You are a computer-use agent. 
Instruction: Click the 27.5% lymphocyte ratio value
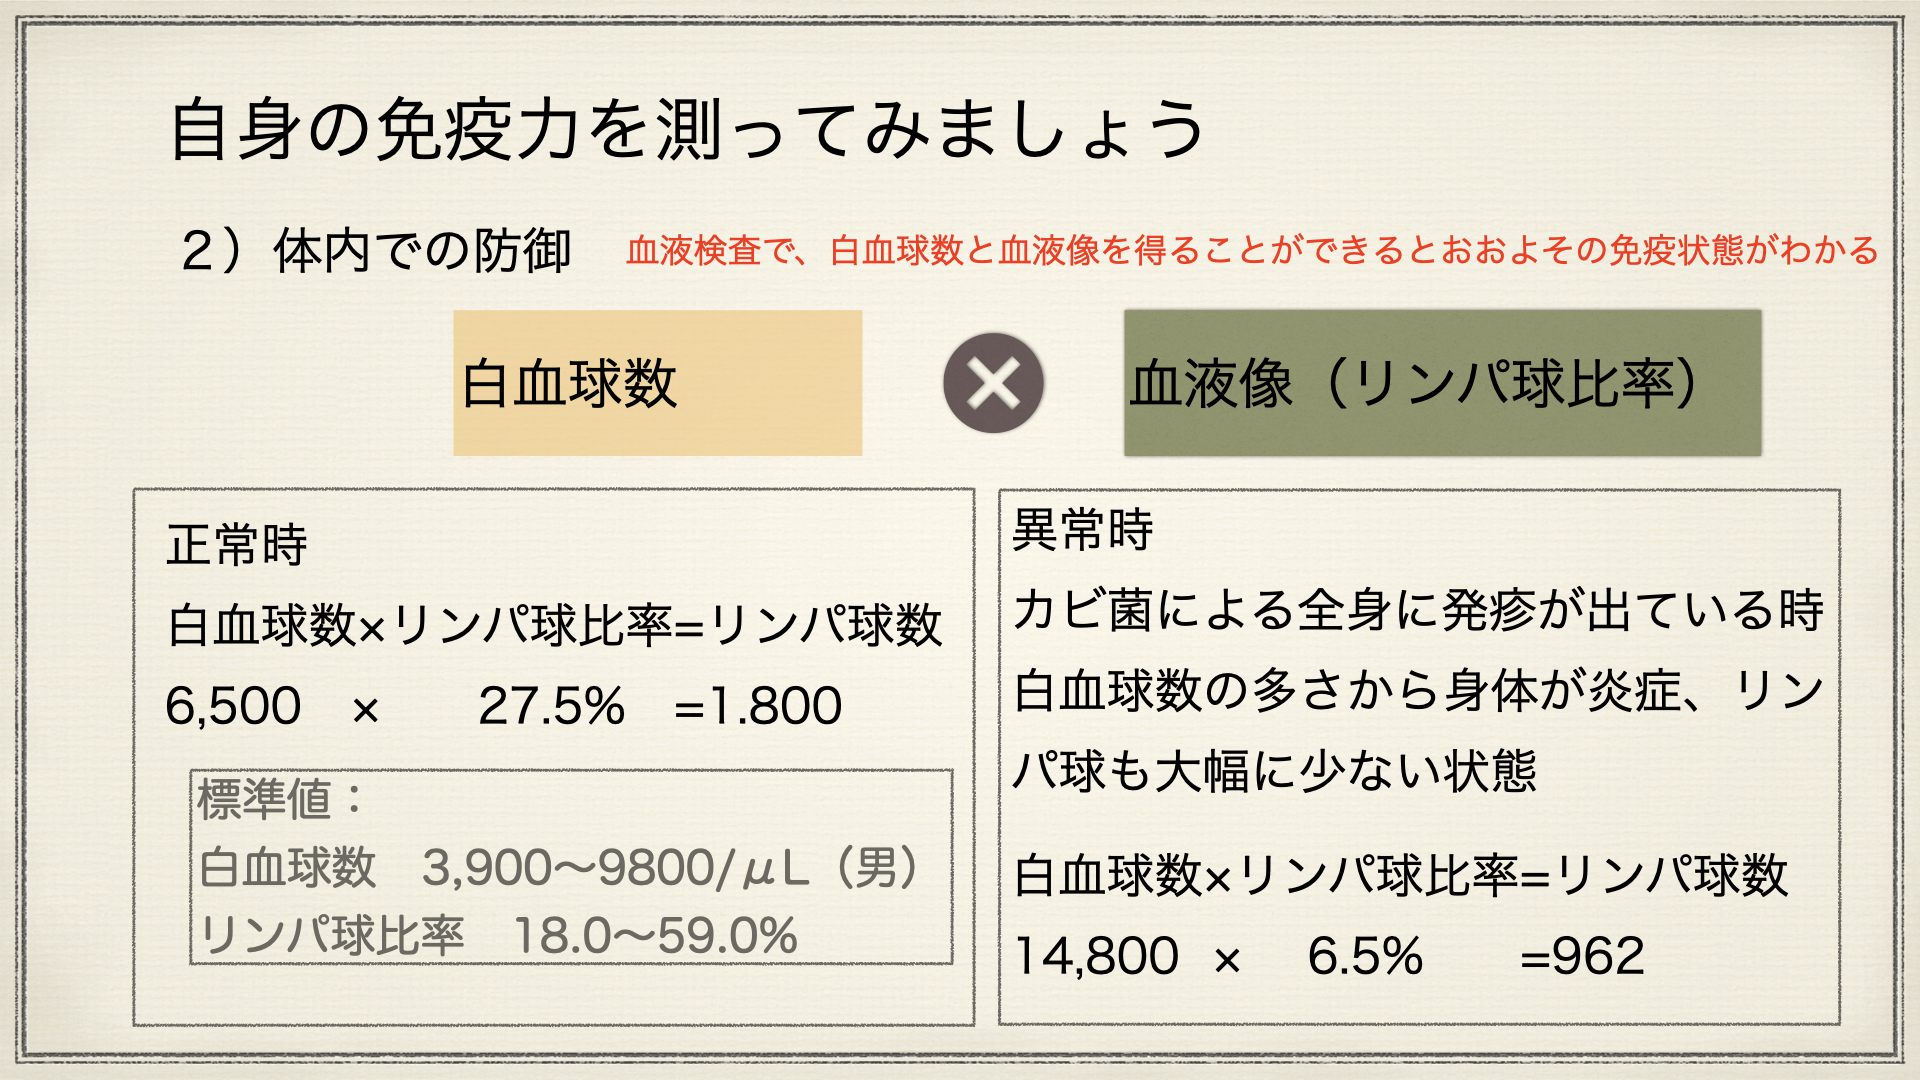552,706
